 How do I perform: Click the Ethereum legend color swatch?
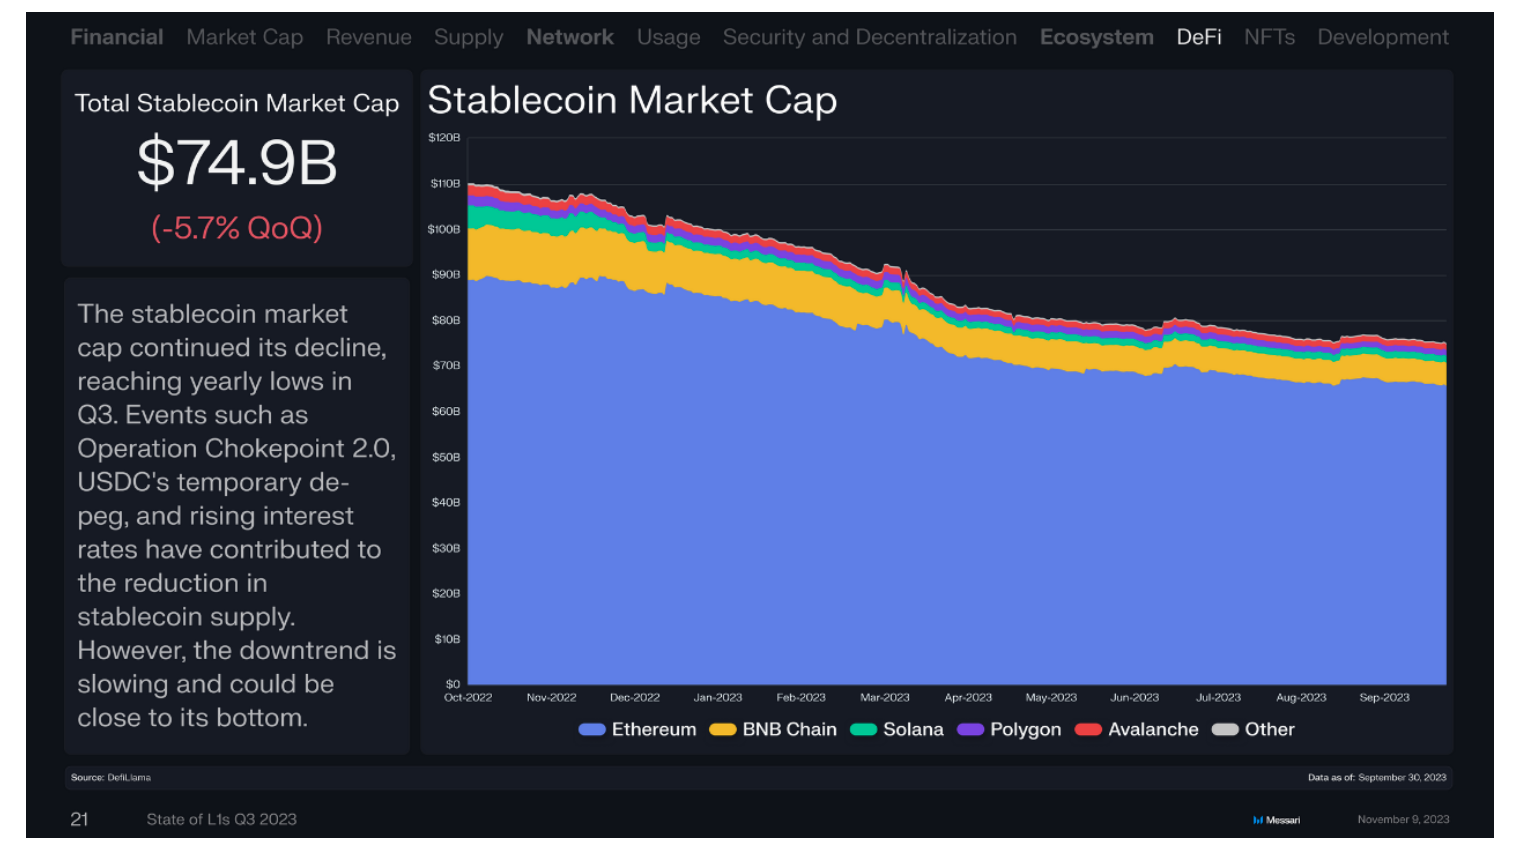(x=592, y=730)
